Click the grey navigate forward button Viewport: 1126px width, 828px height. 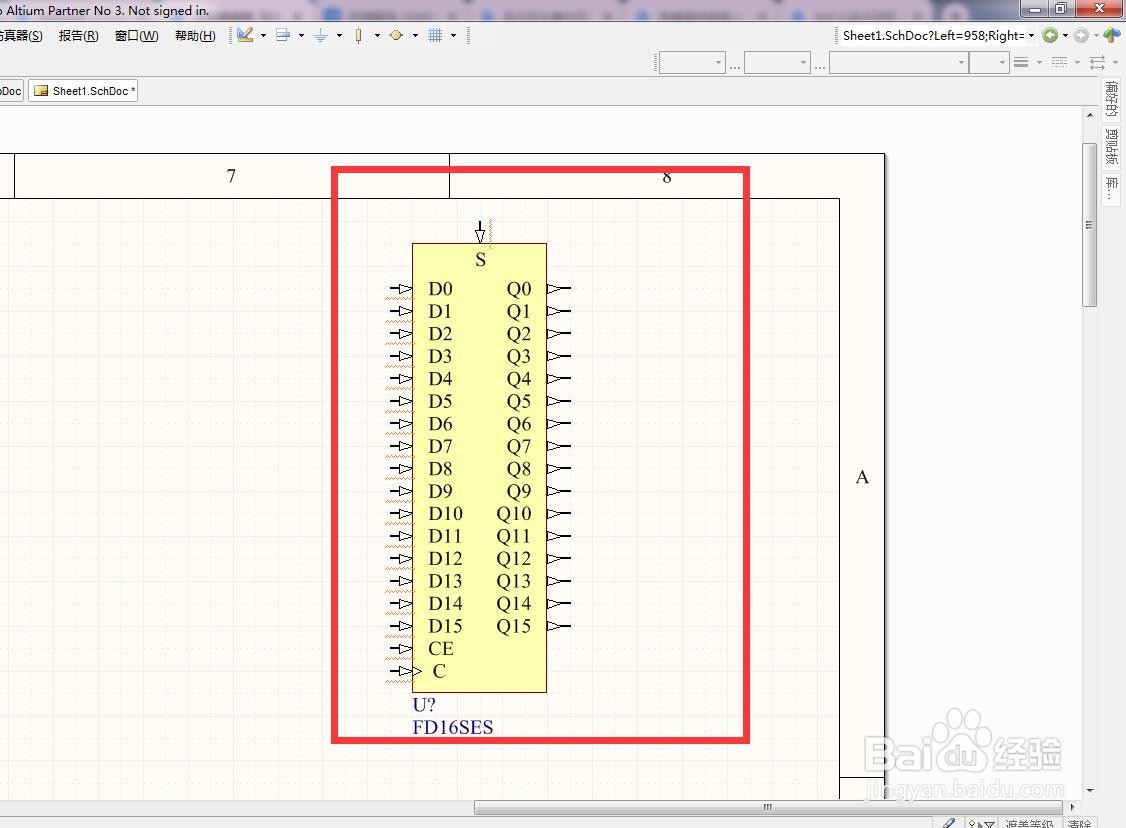point(1081,35)
